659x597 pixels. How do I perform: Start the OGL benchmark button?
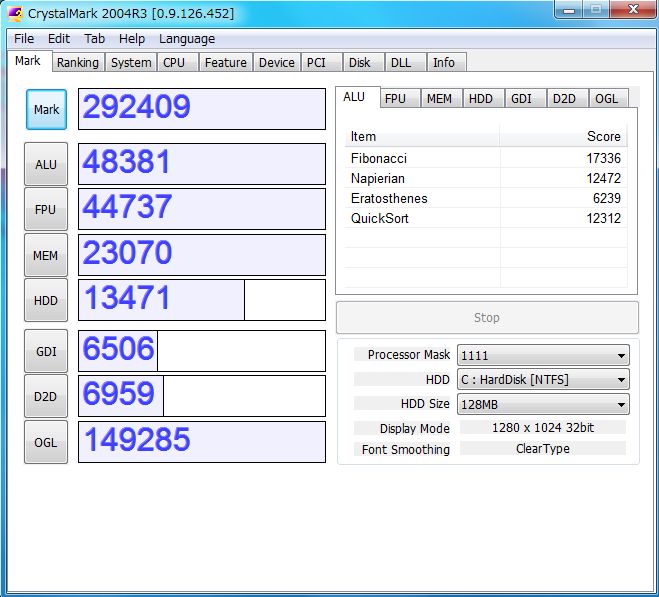click(x=46, y=442)
